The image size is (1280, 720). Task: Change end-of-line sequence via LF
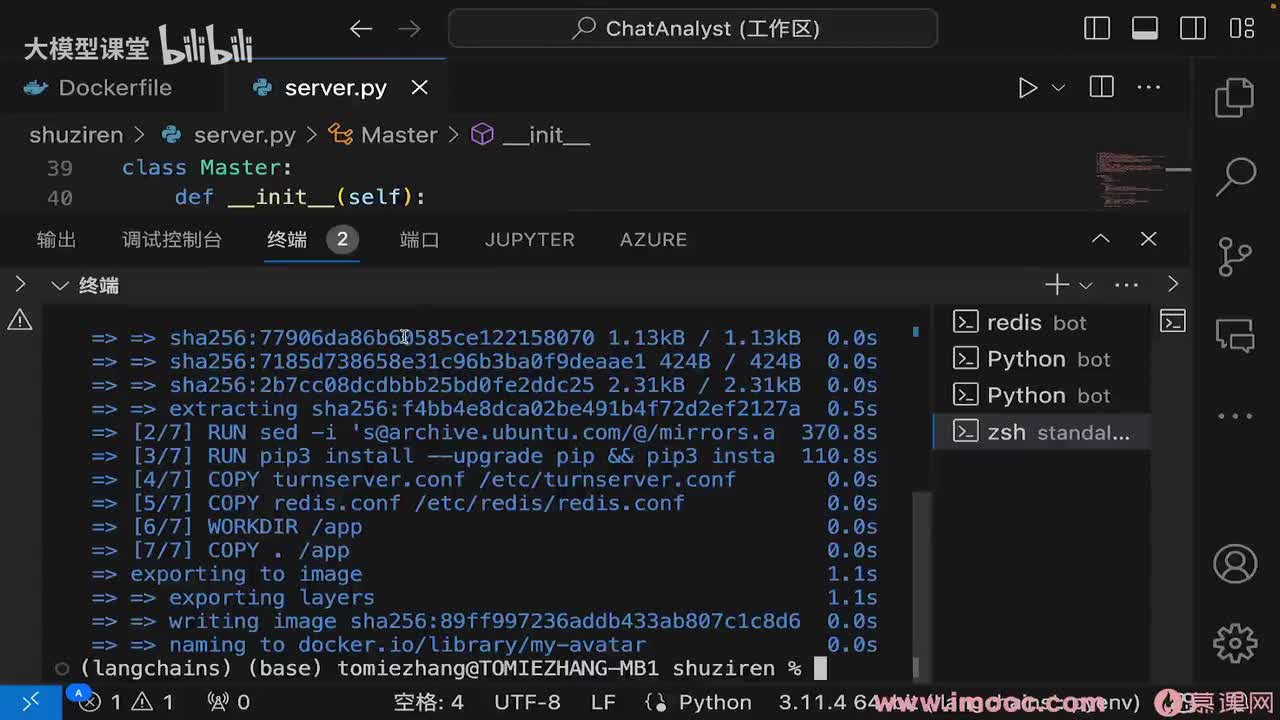click(x=603, y=702)
